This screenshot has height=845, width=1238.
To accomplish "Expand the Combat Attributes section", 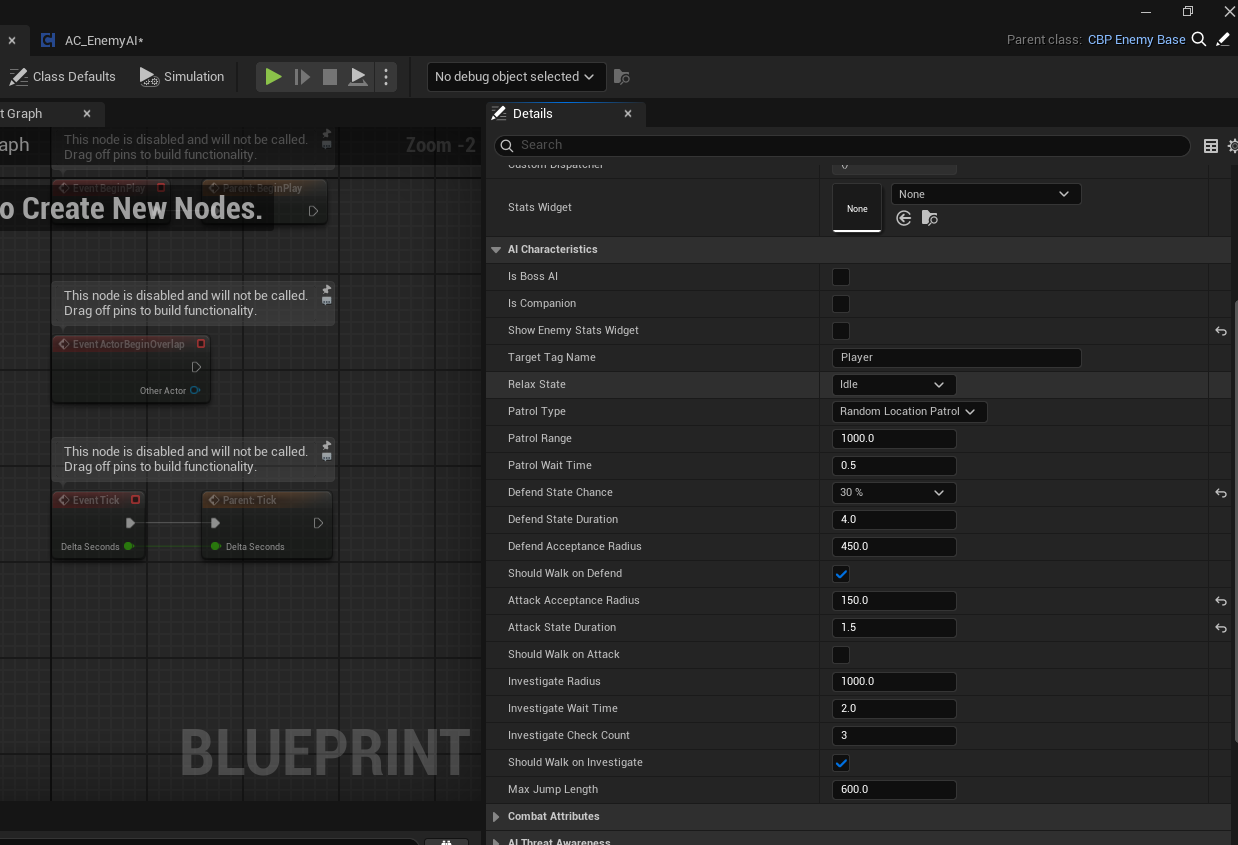I will coord(495,816).
